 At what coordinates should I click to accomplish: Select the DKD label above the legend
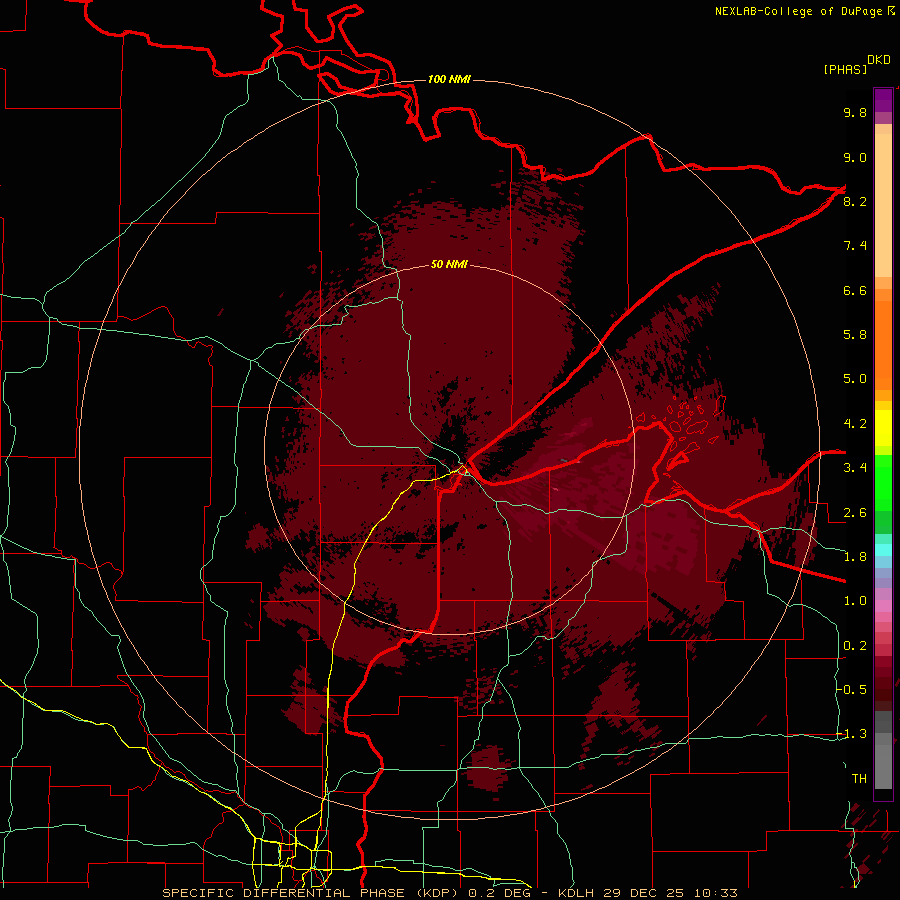click(879, 60)
